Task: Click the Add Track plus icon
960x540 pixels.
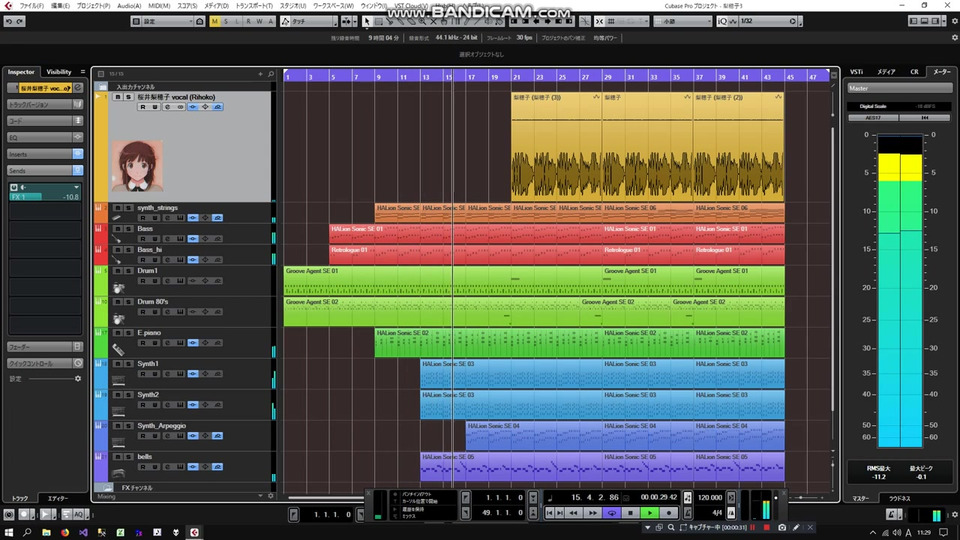Action: (260, 74)
